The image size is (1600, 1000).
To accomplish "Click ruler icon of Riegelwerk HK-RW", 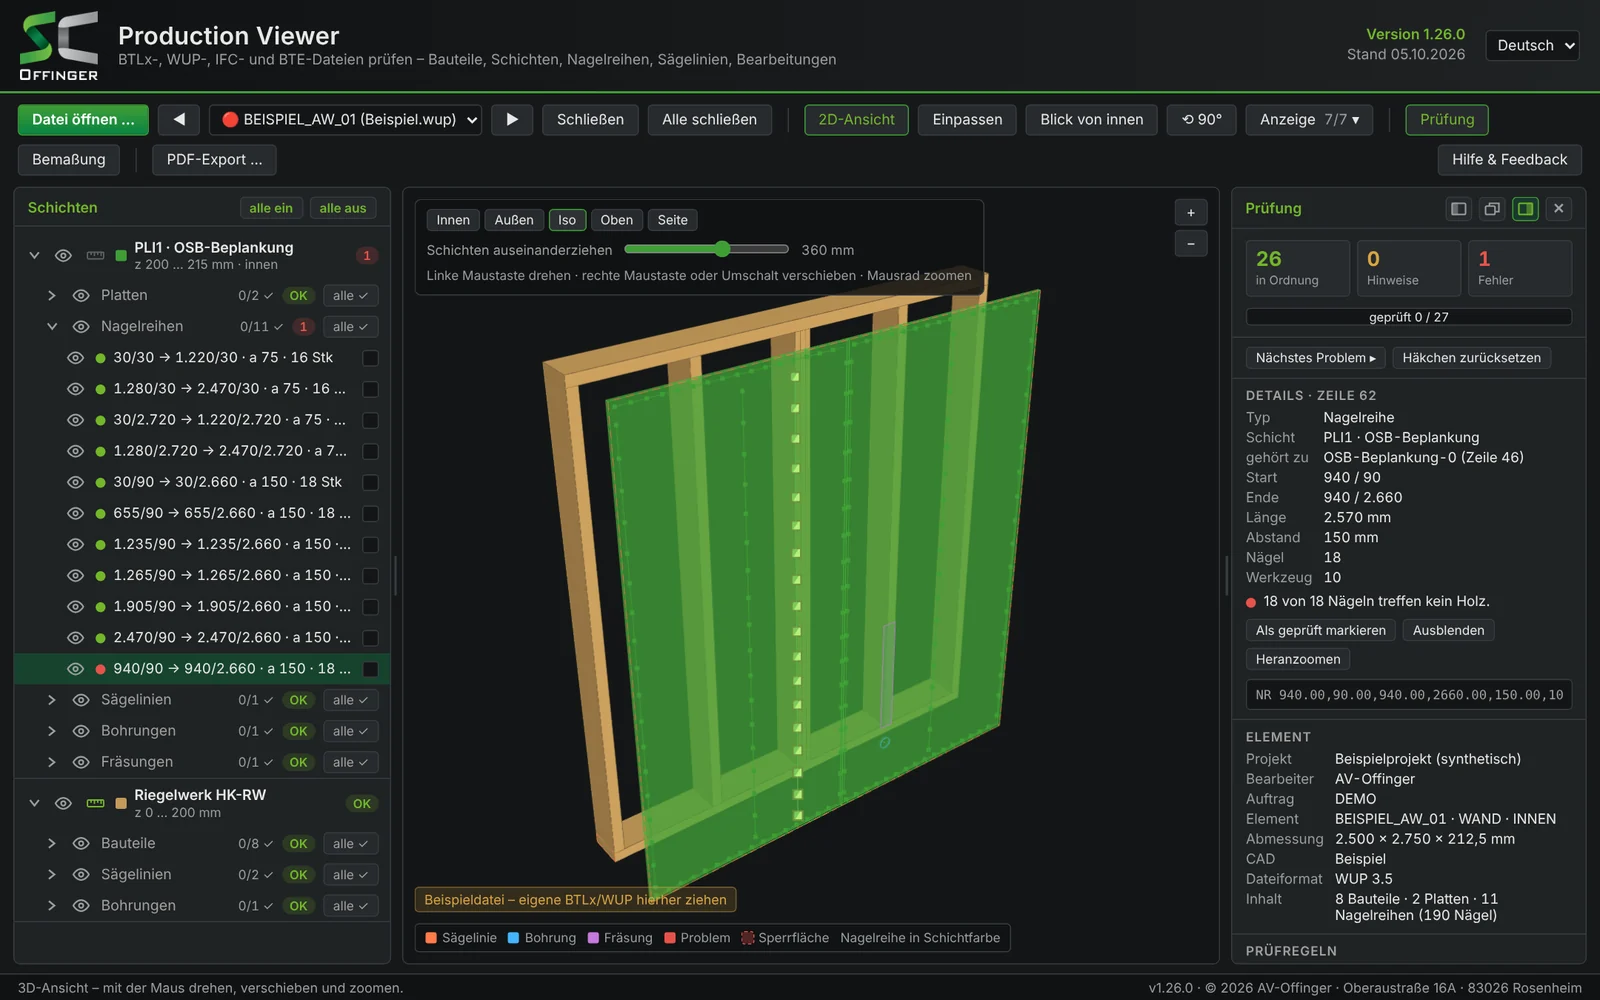I will point(95,803).
